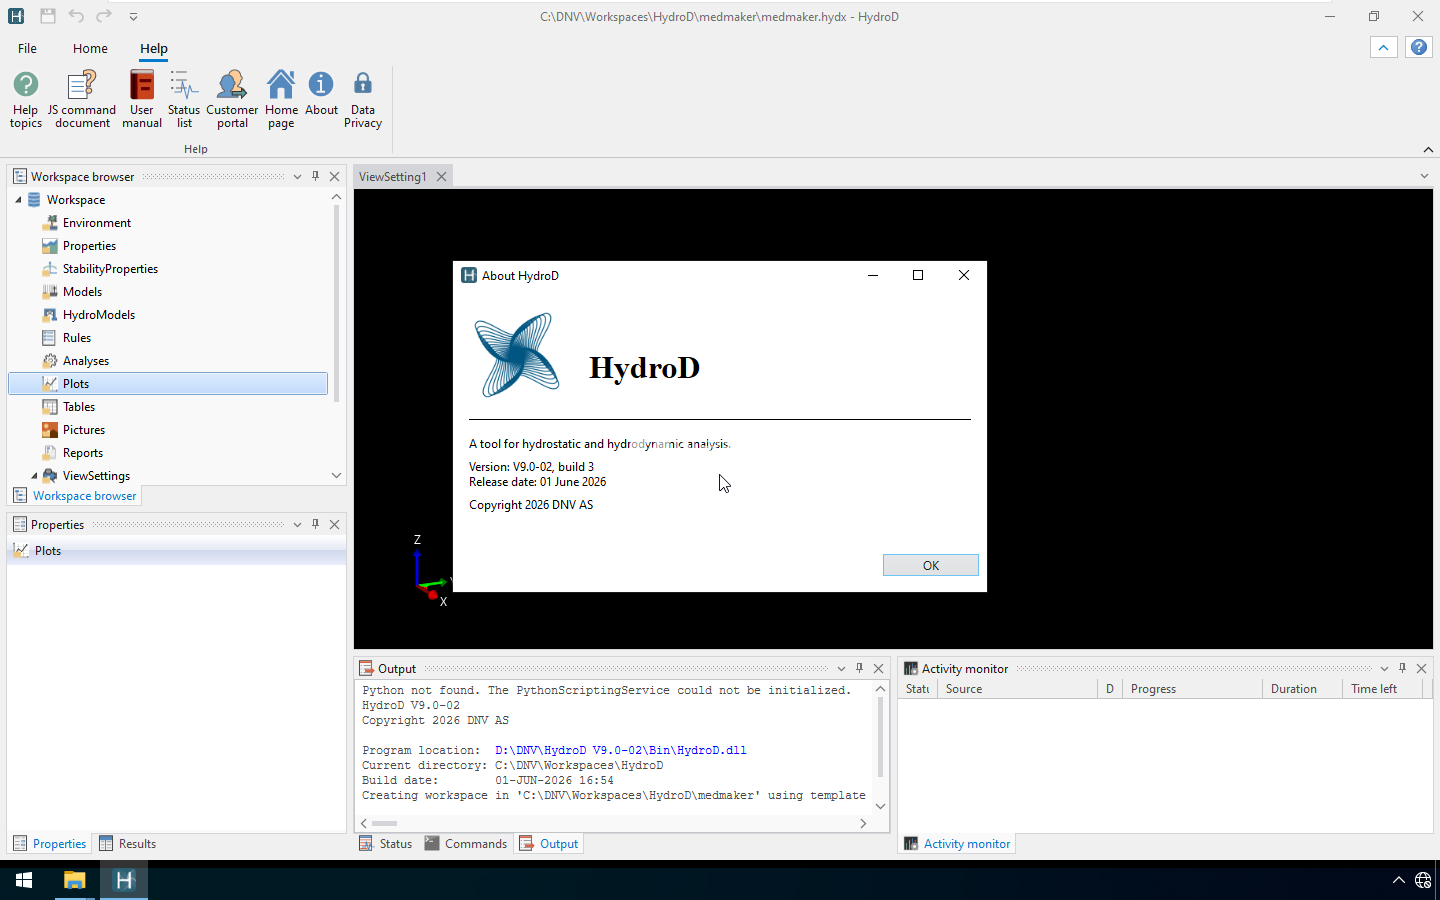This screenshot has height=900, width=1440.
Task: Select Pictures tree node
Action: coord(84,430)
